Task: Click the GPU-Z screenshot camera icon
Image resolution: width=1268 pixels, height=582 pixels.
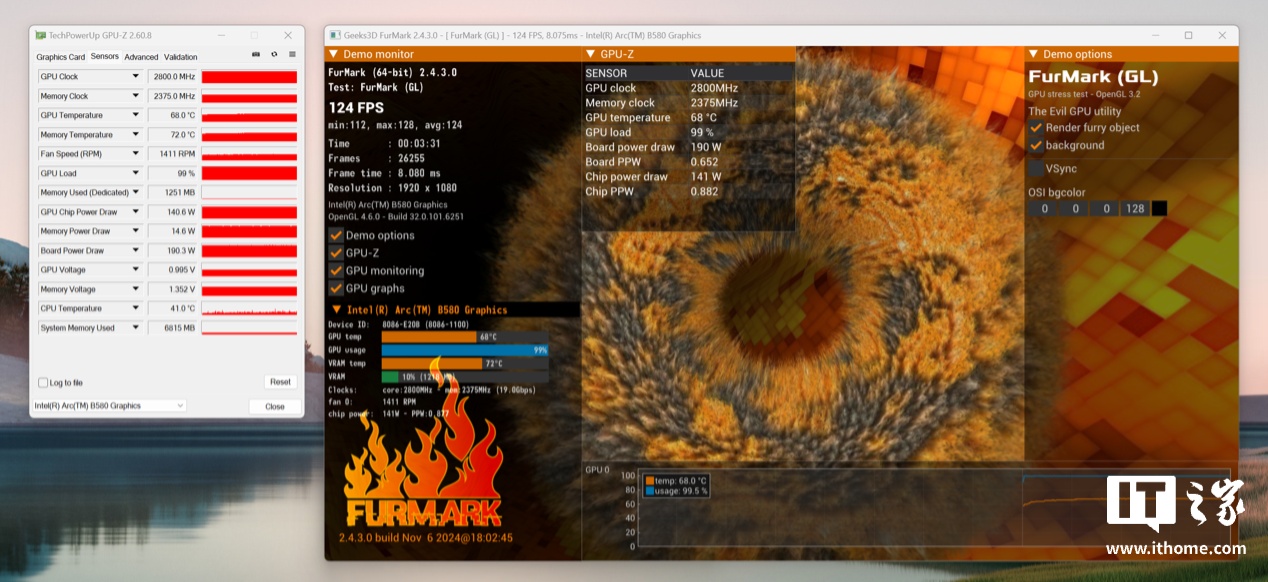Action: (x=256, y=54)
